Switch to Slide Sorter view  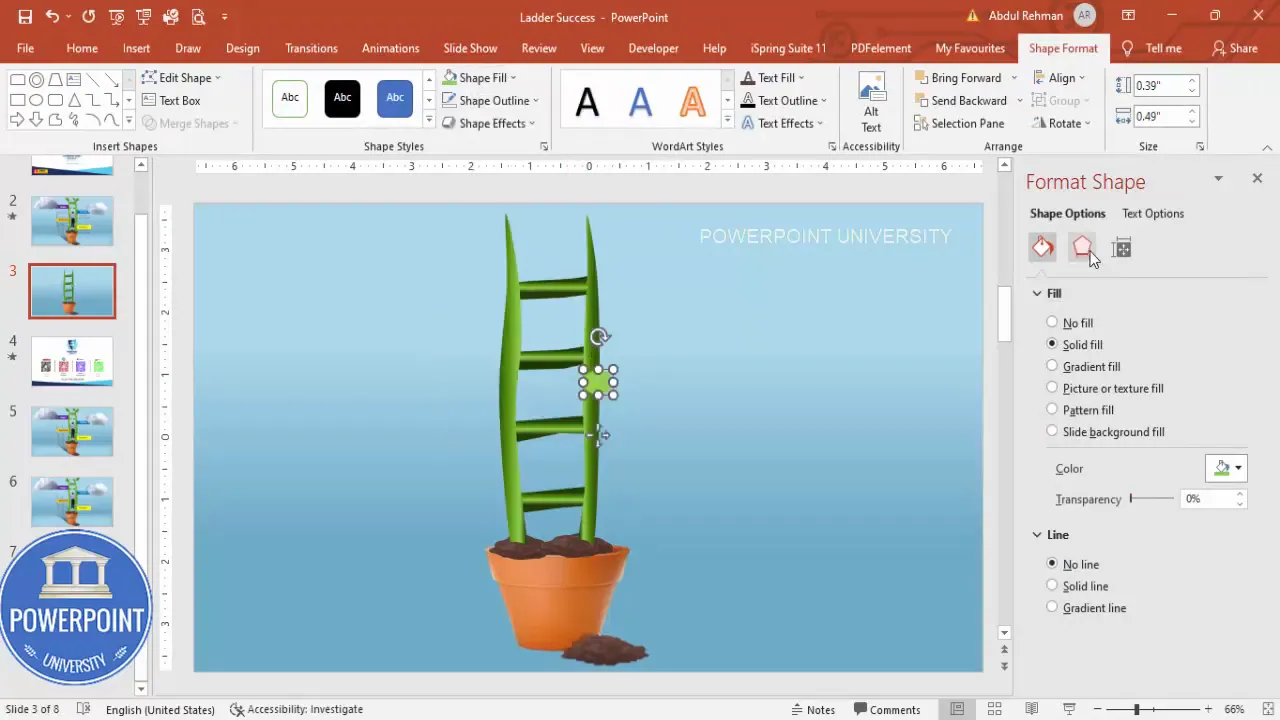point(995,709)
